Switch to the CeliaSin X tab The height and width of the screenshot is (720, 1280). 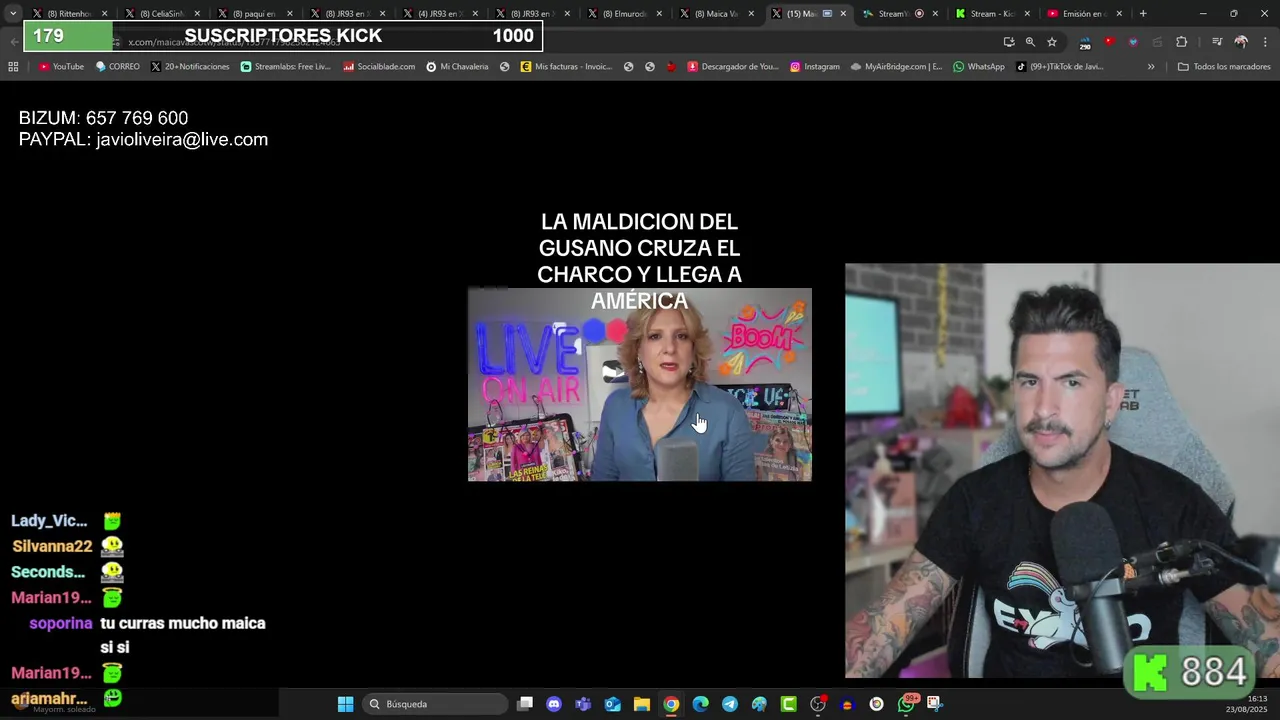pos(160,14)
